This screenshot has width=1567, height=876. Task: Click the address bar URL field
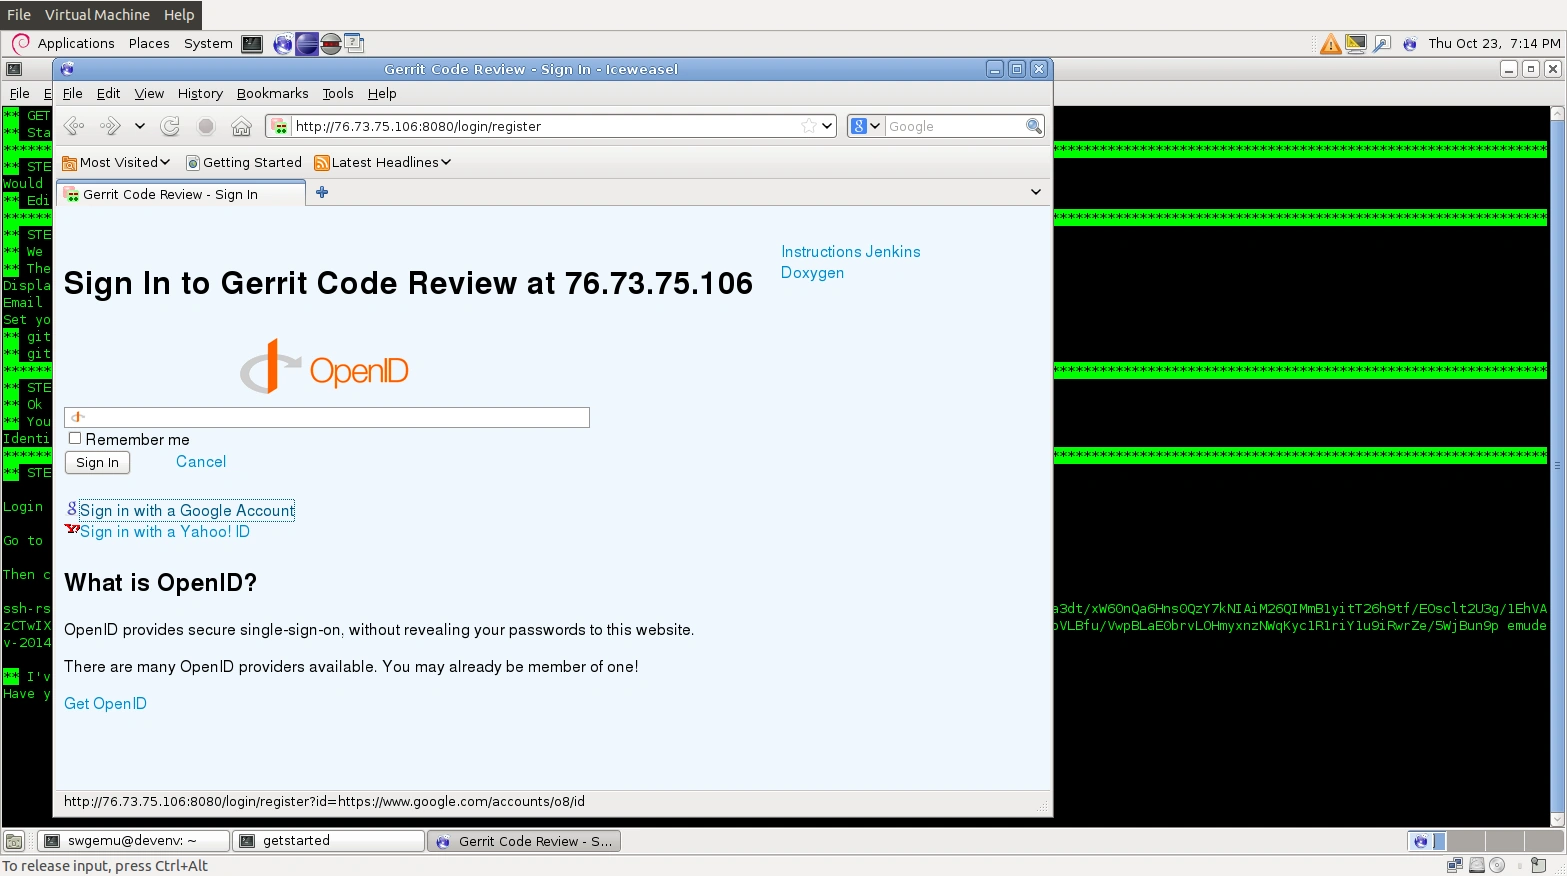tap(545, 126)
